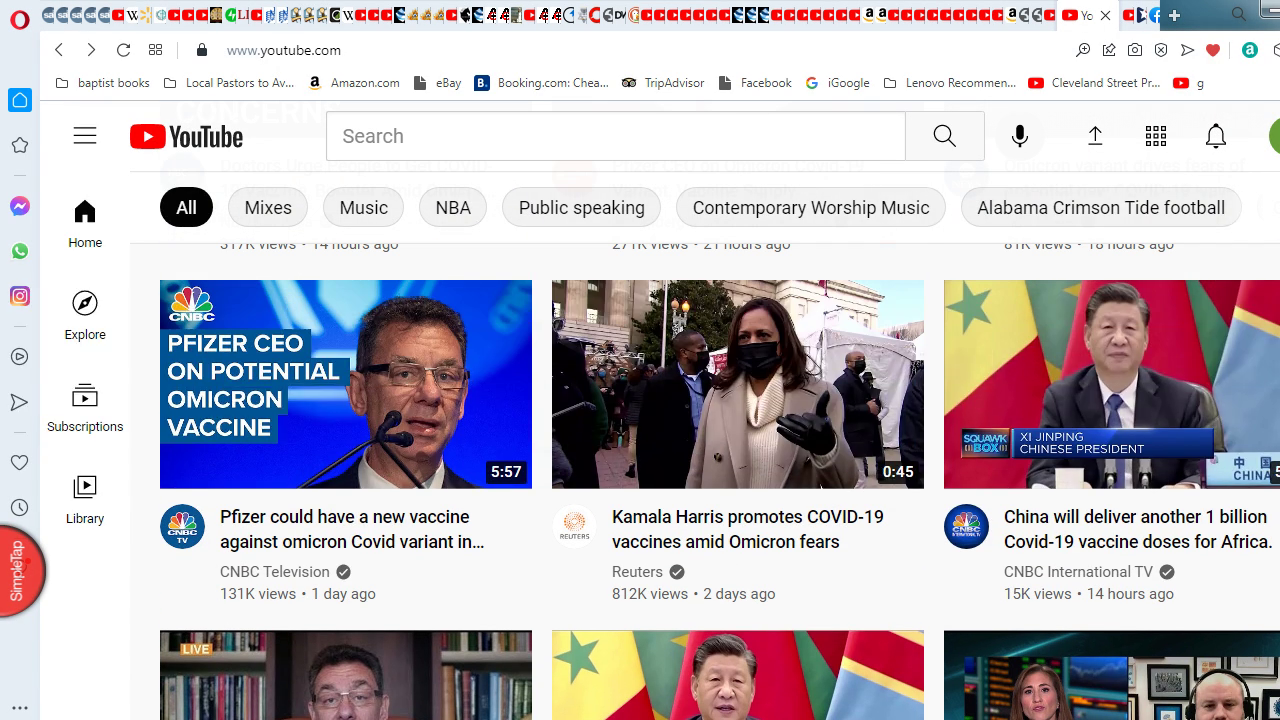The width and height of the screenshot is (1280, 720).
Task: Filter by Contemporary Worship Music
Action: point(810,208)
